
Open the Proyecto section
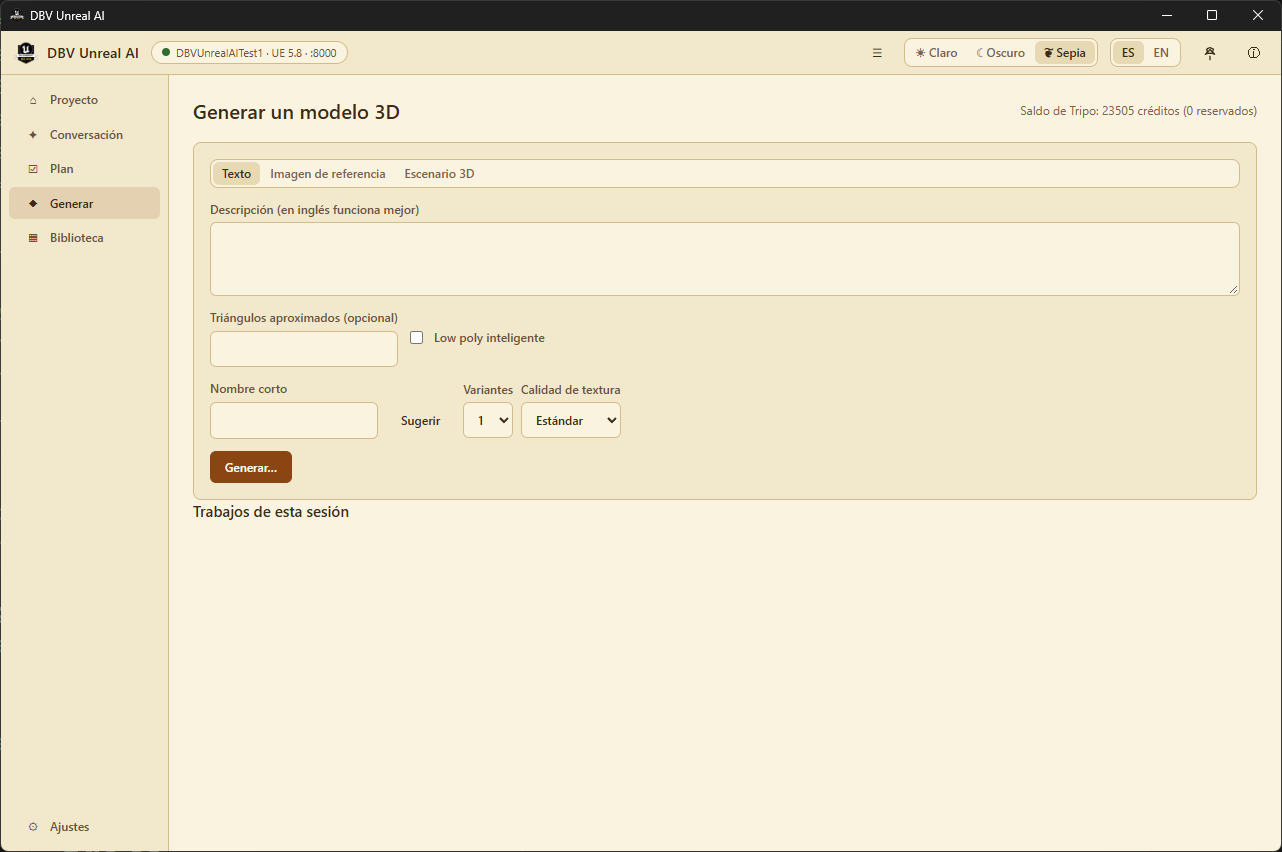pos(84,100)
